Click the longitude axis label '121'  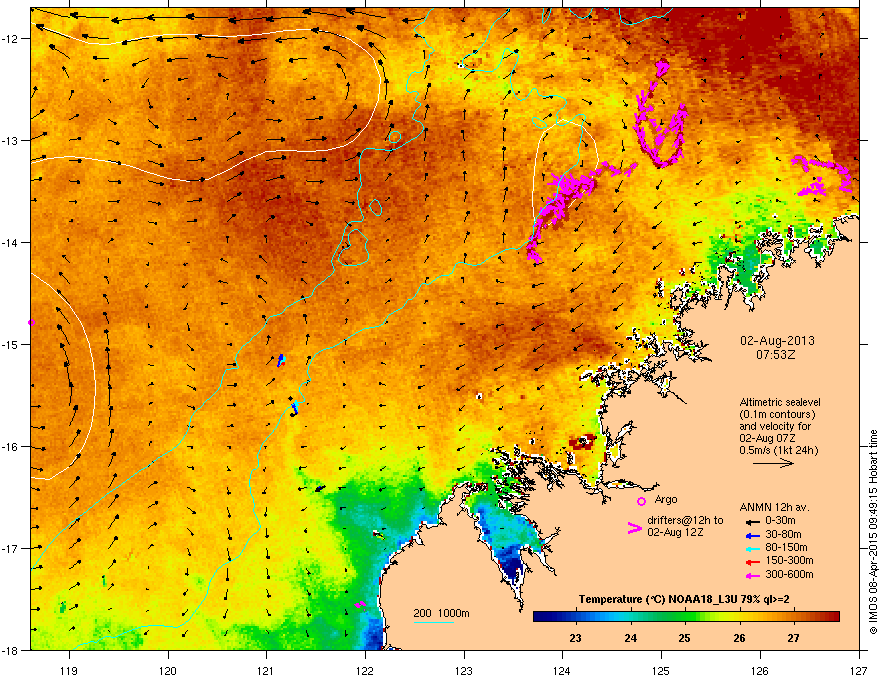(265, 670)
